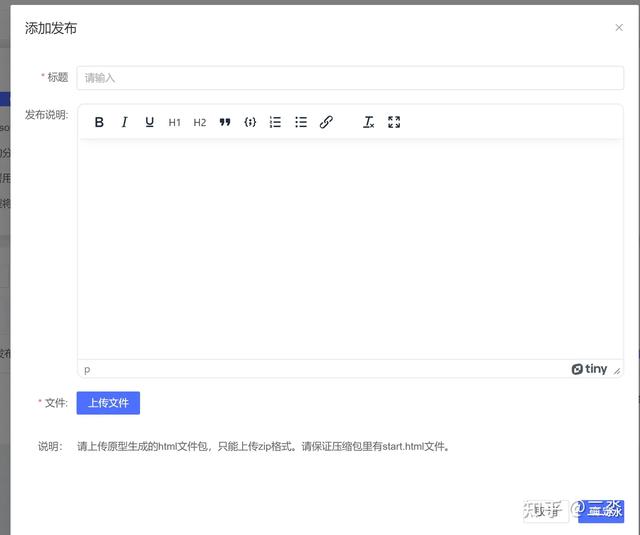Insert a code sample block
Image resolution: width=640 pixels, height=535 pixels.
(x=250, y=122)
